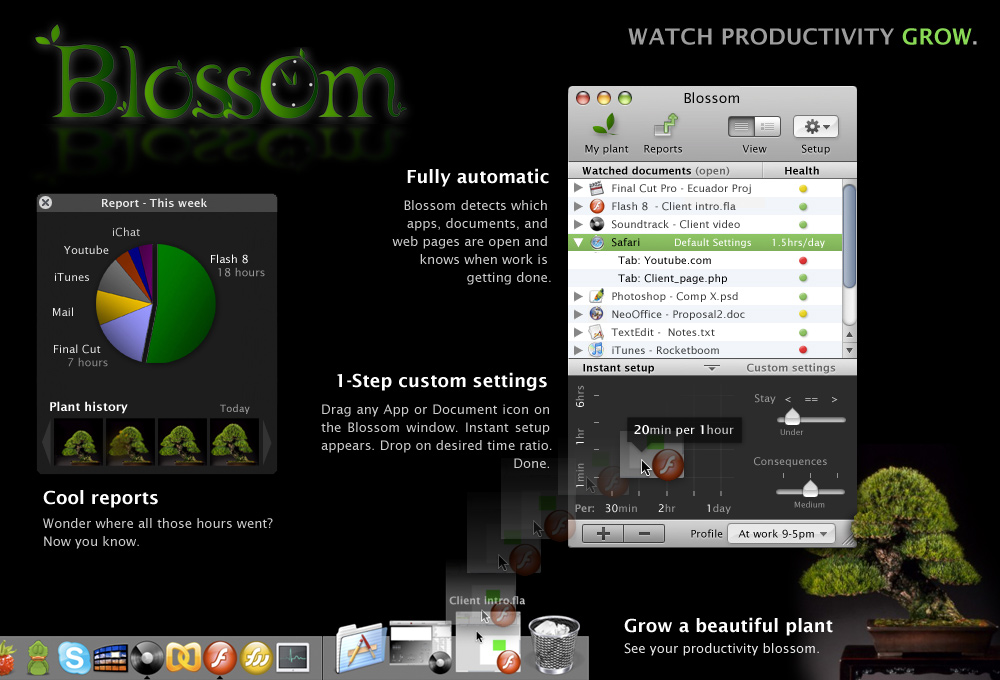Open the video wall app in the Dock
This screenshot has height=680, width=1000.
tap(110, 658)
